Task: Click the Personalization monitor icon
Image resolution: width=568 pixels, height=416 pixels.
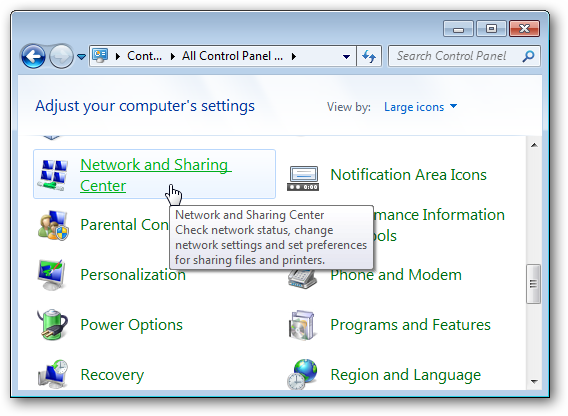Action: click(52, 275)
